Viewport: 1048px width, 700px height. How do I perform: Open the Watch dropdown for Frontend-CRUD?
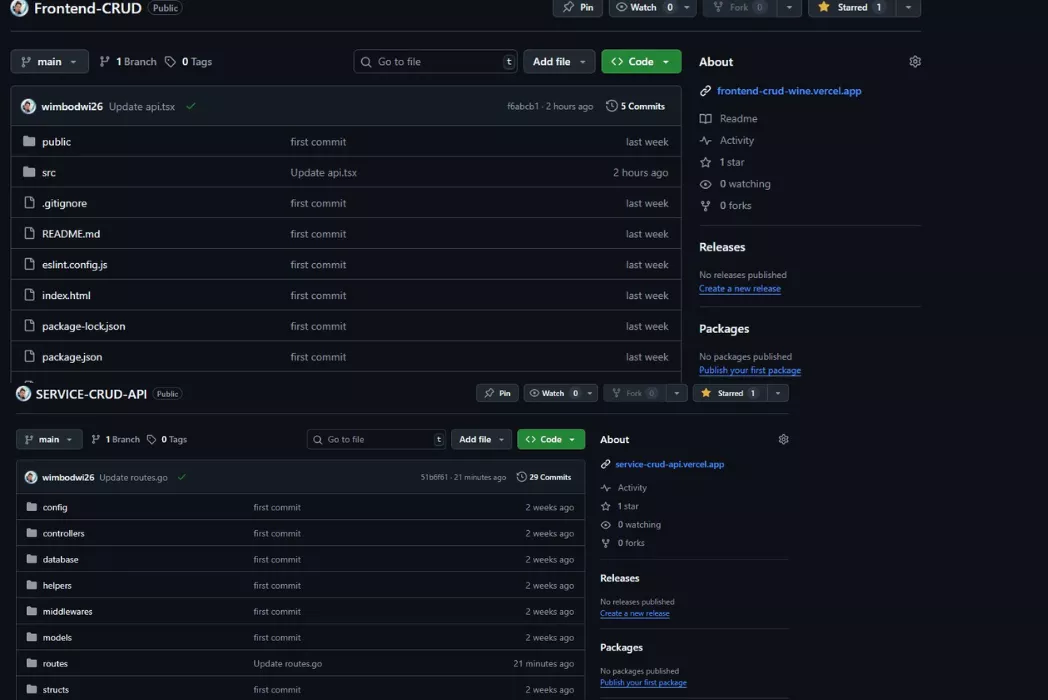click(x=652, y=7)
